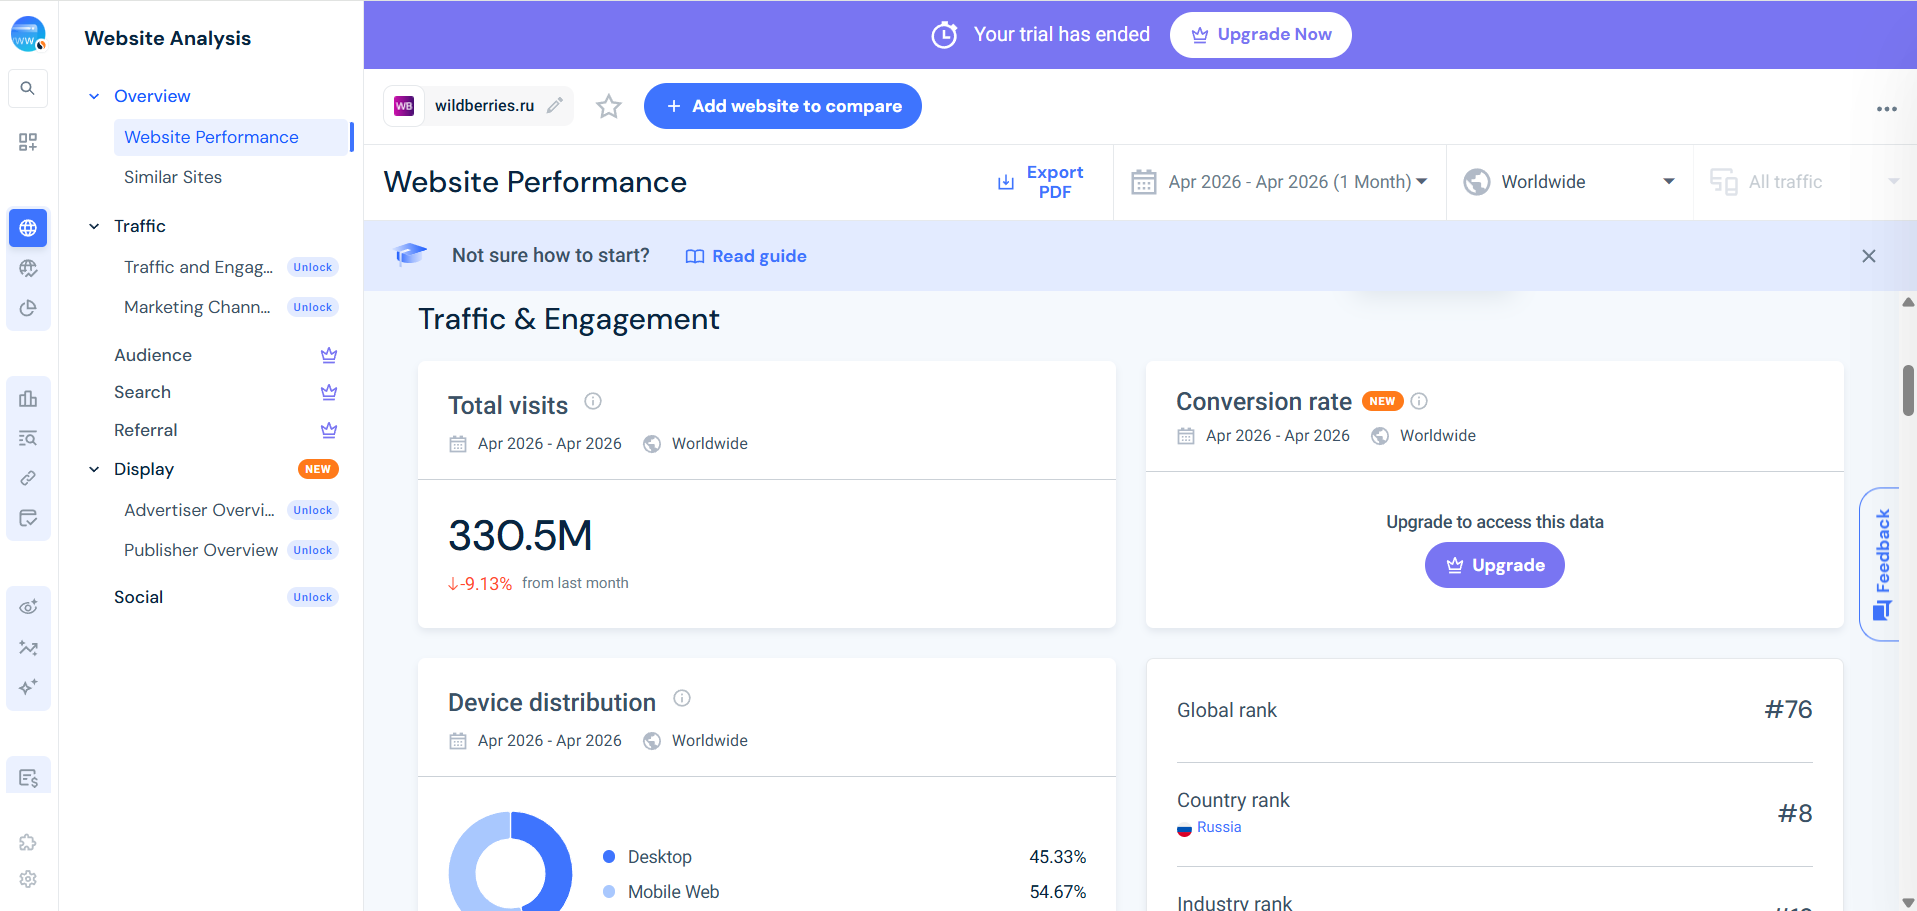This screenshot has width=1917, height=911.
Task: Click the crown icon beside Search
Action: coord(329,392)
